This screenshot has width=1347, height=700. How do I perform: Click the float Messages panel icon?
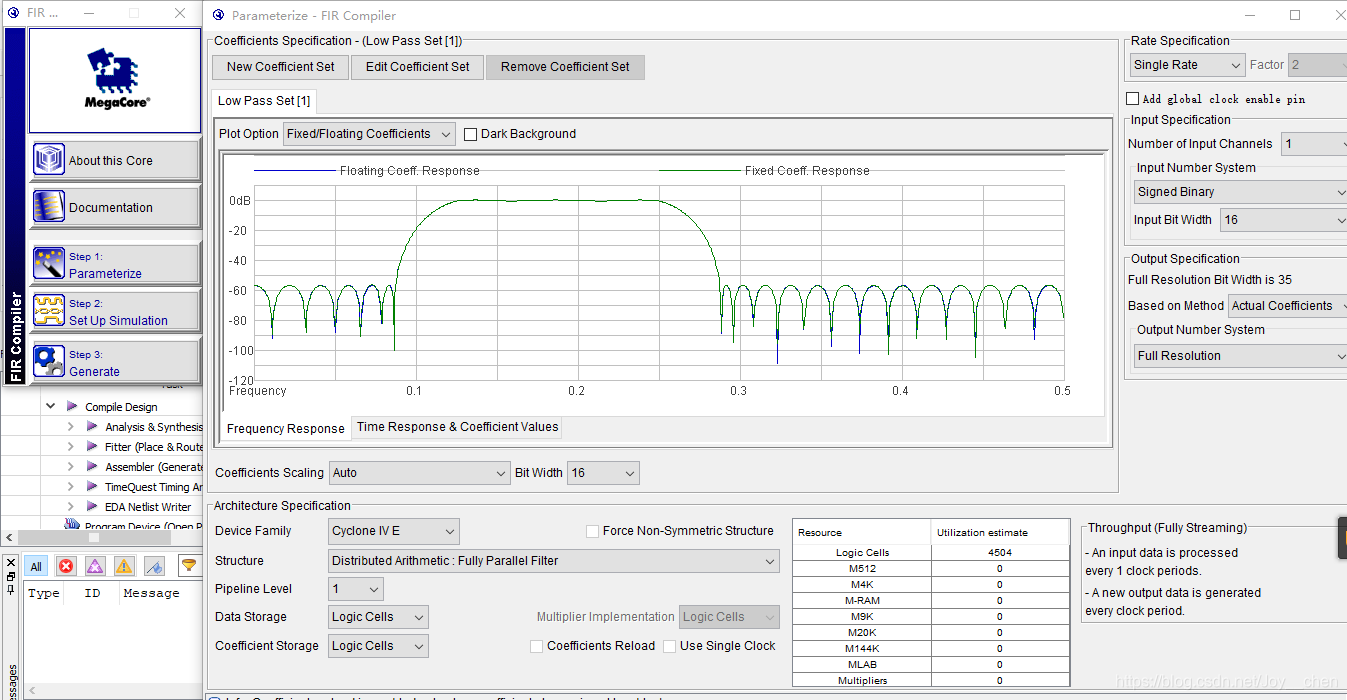(x=10, y=576)
